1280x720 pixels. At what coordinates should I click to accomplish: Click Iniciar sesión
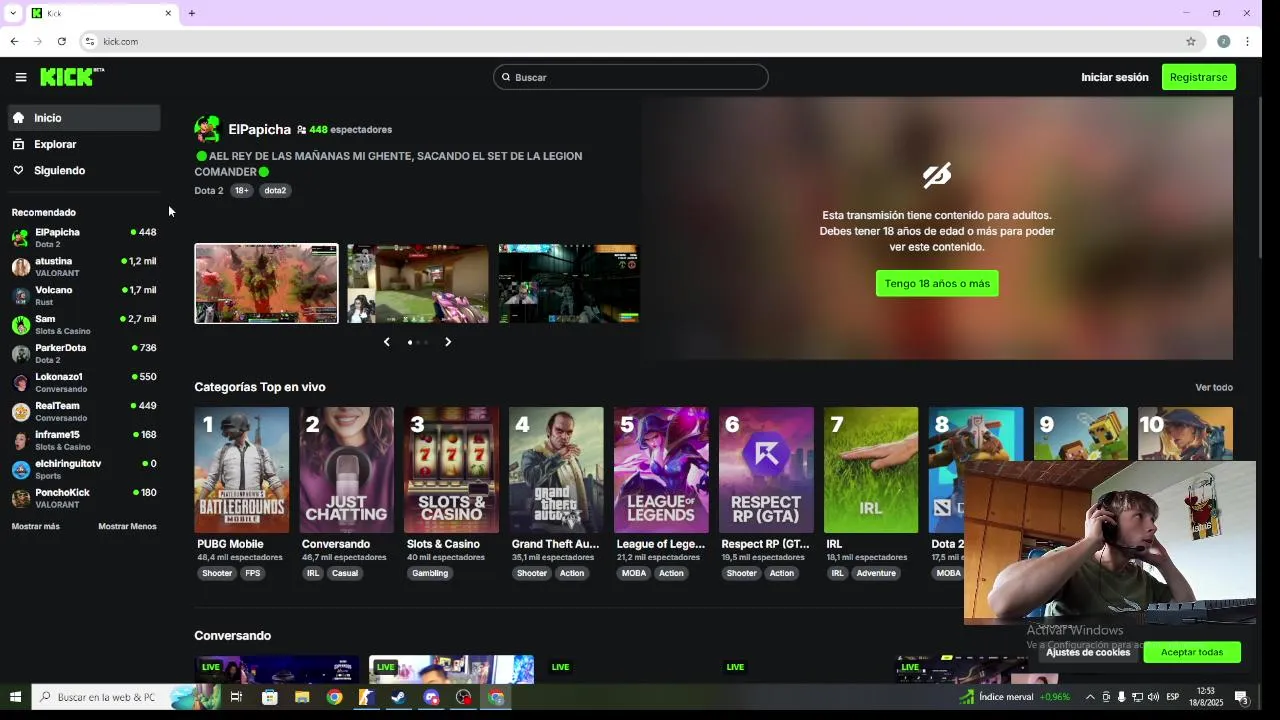1114,77
